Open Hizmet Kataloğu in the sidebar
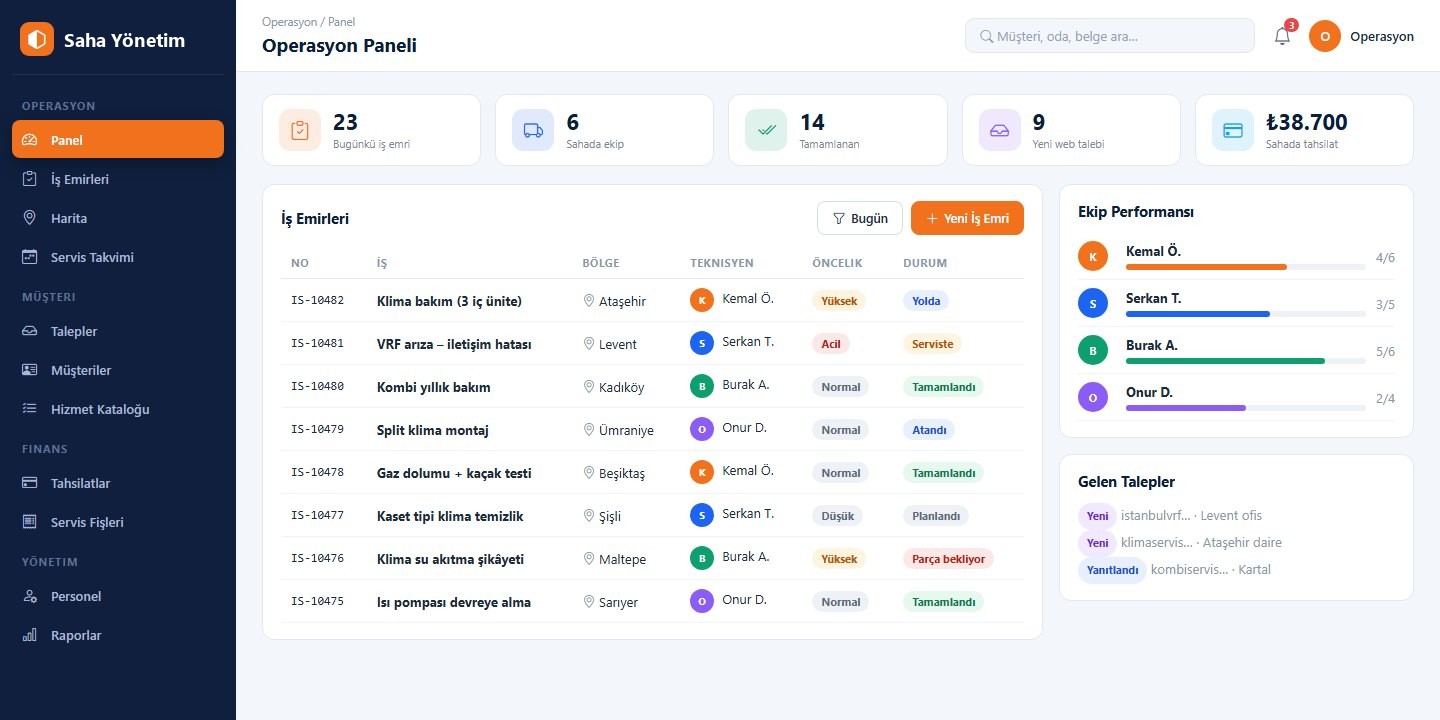 [x=118, y=409]
